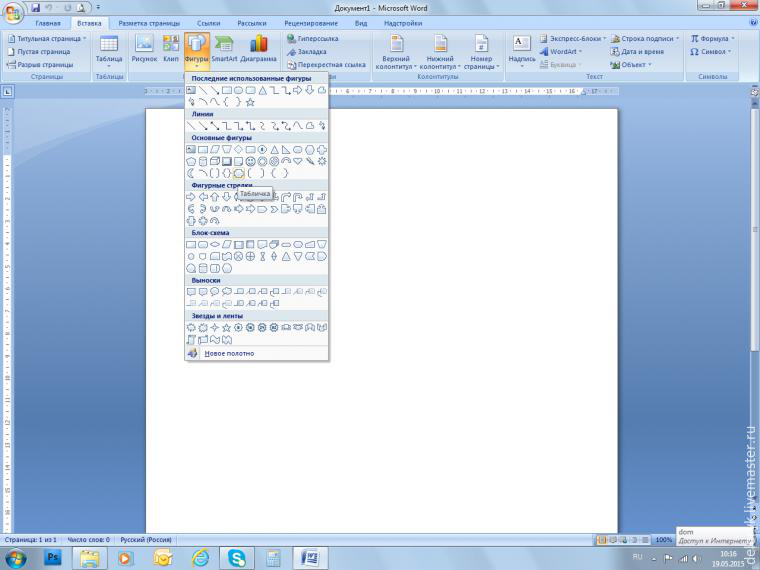The image size is (760, 570).
Task: Click the Пустая страница button
Action: click(x=40, y=51)
